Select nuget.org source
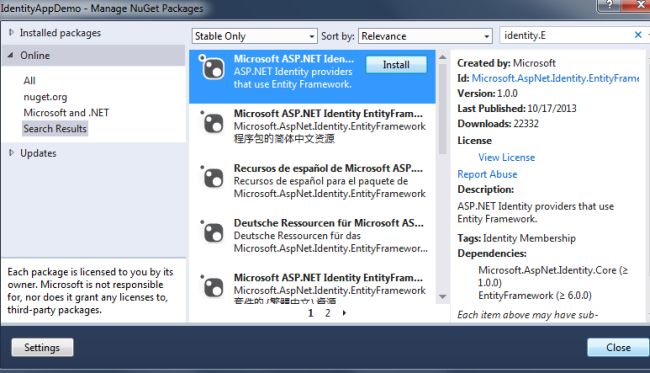The image size is (650, 373). point(45,97)
